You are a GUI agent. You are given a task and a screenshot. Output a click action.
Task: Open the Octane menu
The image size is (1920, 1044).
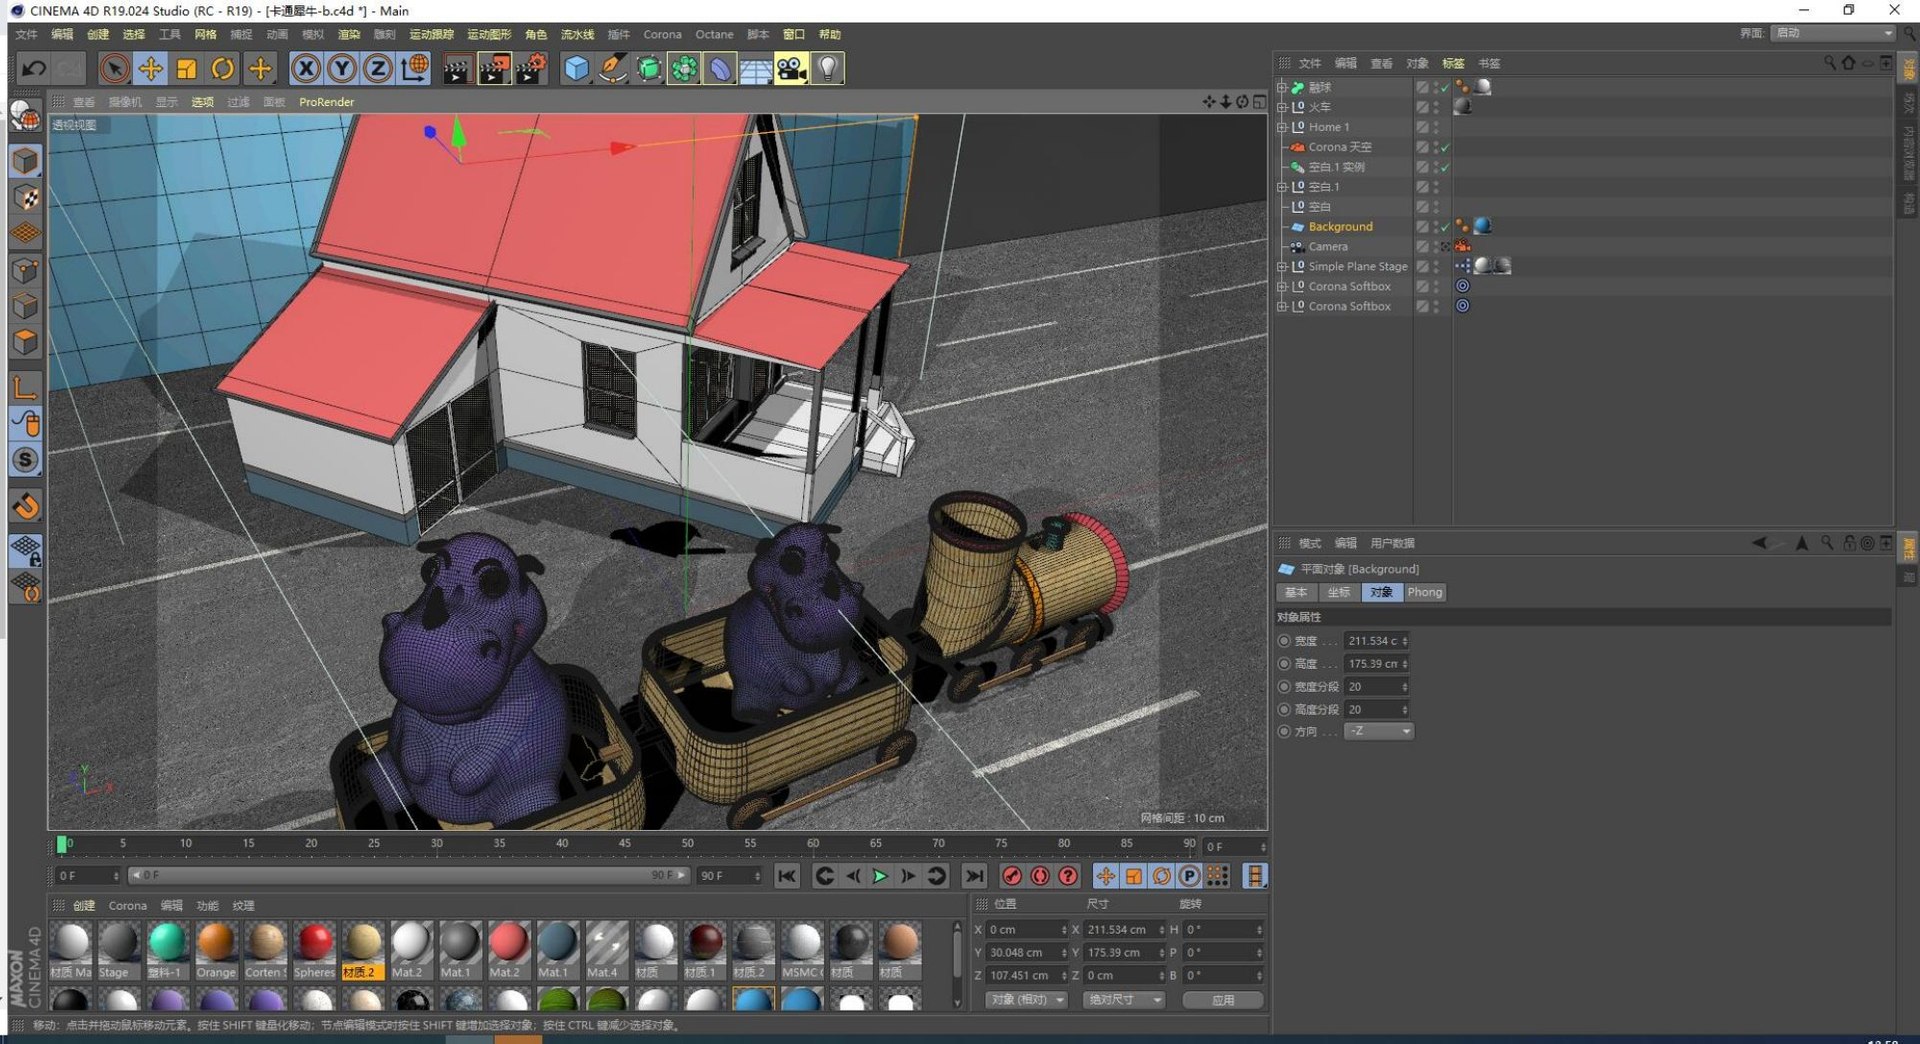tap(714, 34)
